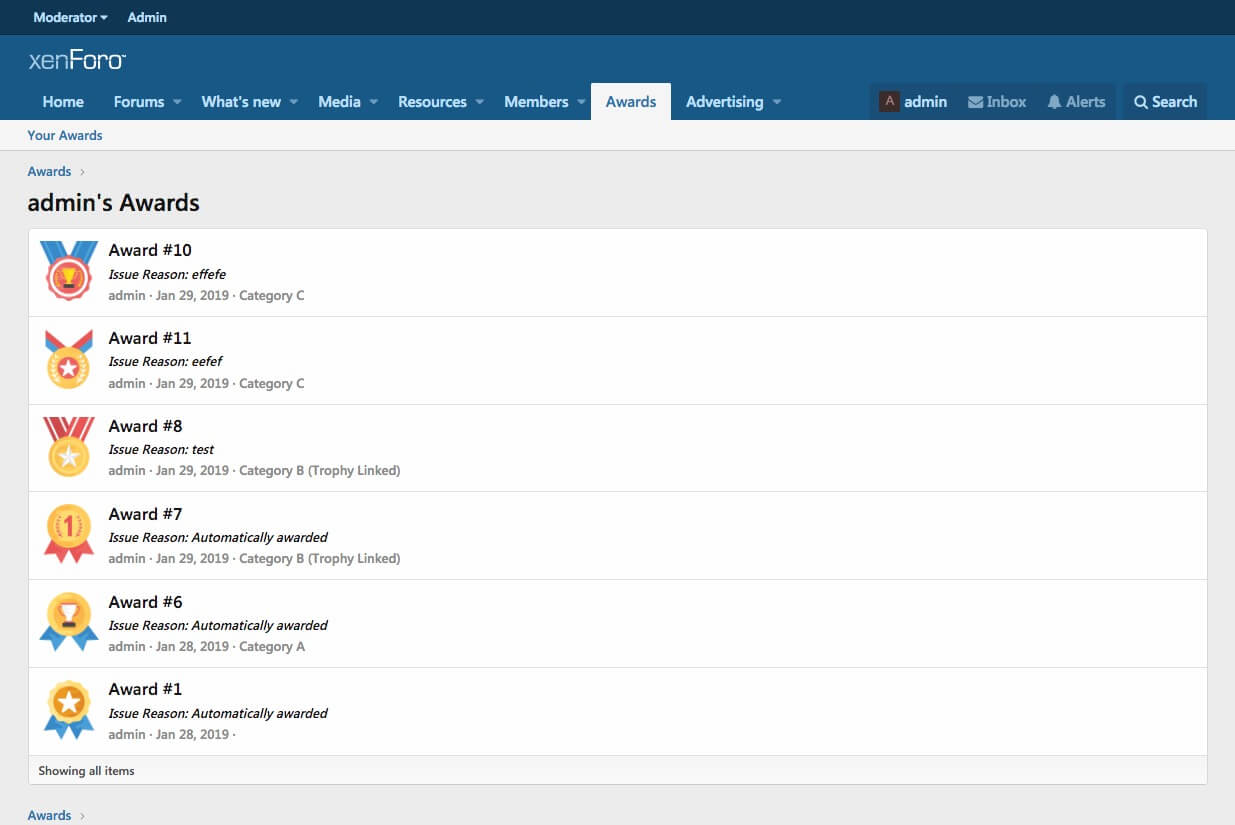Click the xenForo logo
1235x825 pixels.
(x=77, y=61)
